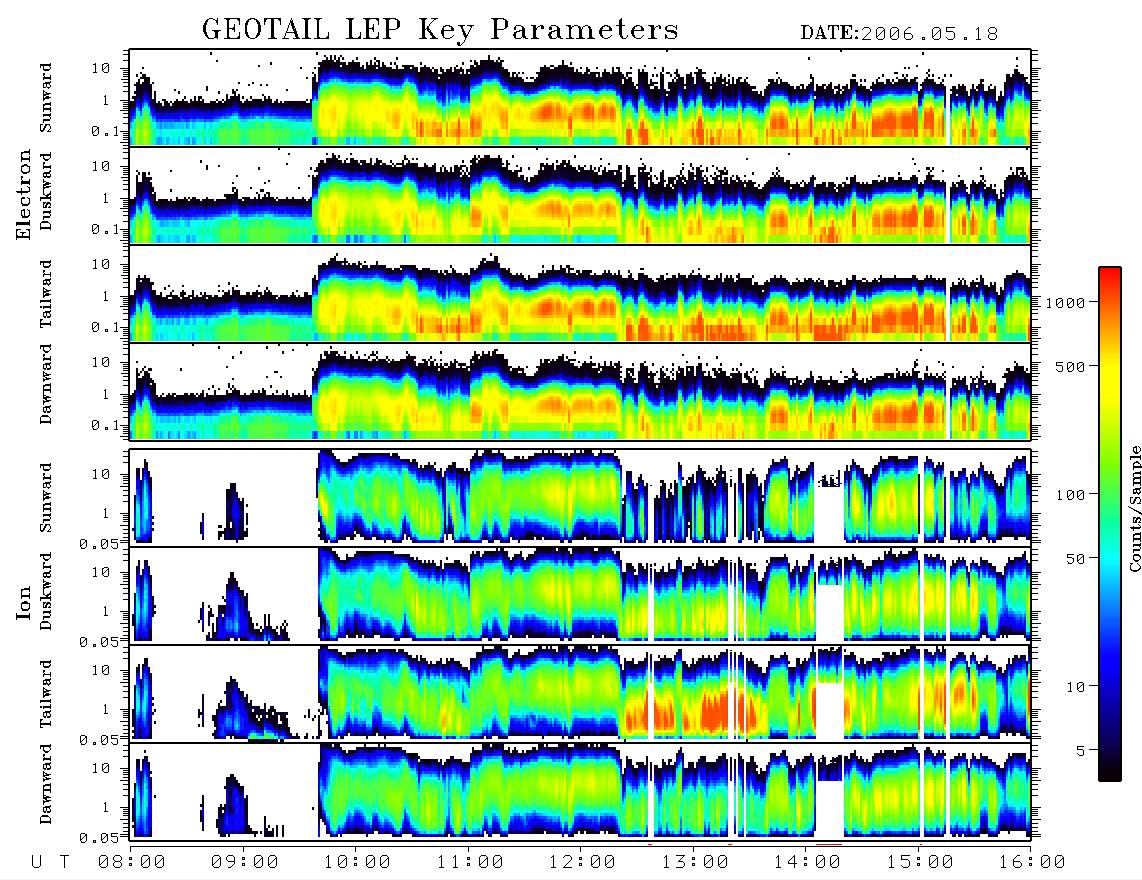Click the "13:00" time tick label
1142x880 pixels.
pyautogui.click(x=695, y=863)
